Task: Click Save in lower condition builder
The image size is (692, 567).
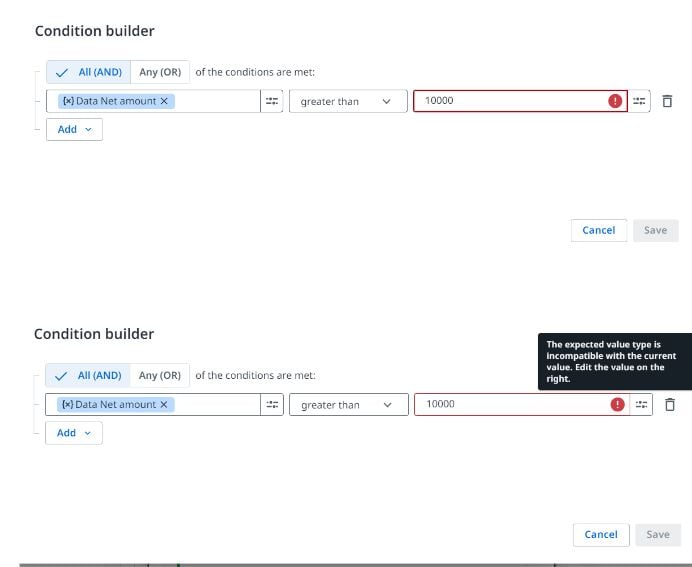Action: [x=658, y=535]
